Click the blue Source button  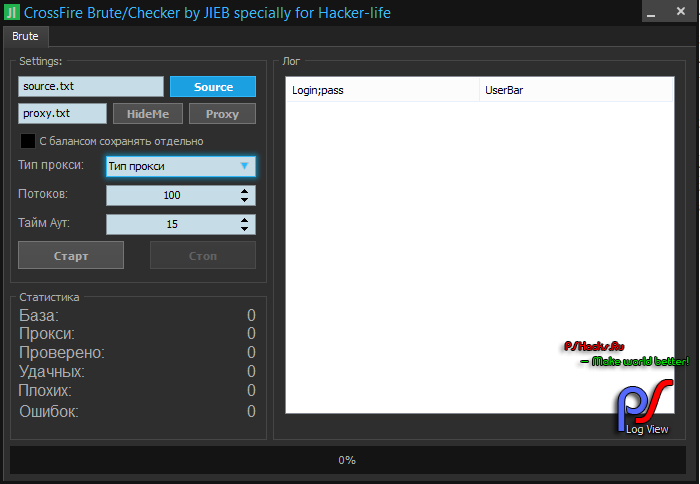click(213, 87)
